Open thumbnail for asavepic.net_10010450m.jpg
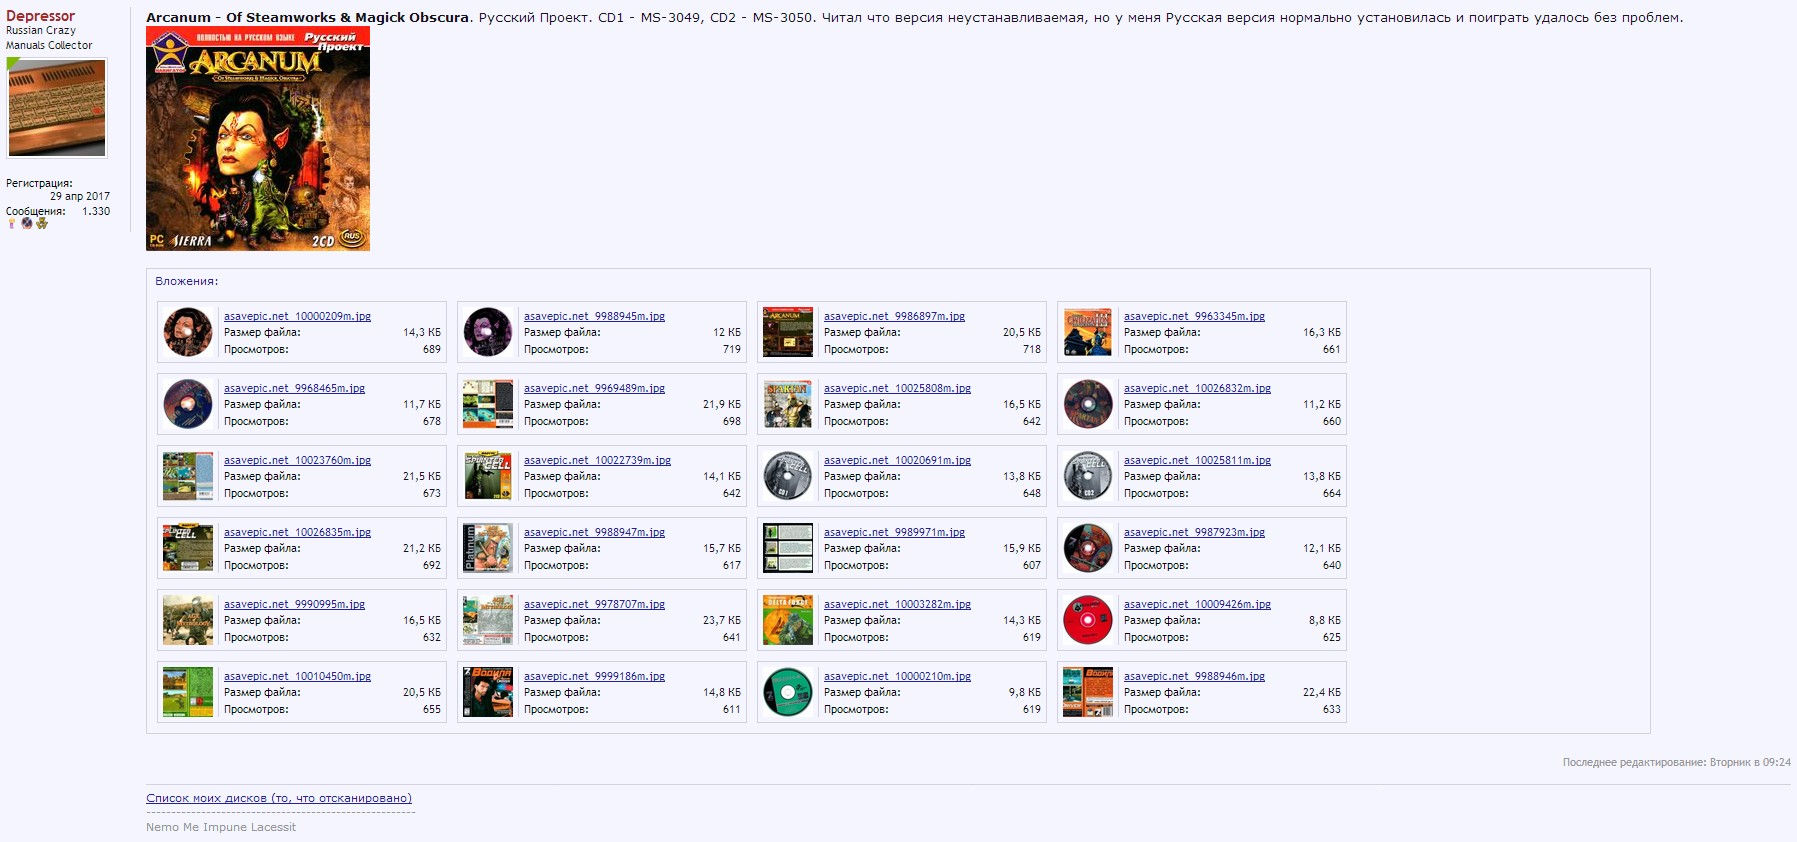The height and width of the screenshot is (842, 1797). [188, 692]
